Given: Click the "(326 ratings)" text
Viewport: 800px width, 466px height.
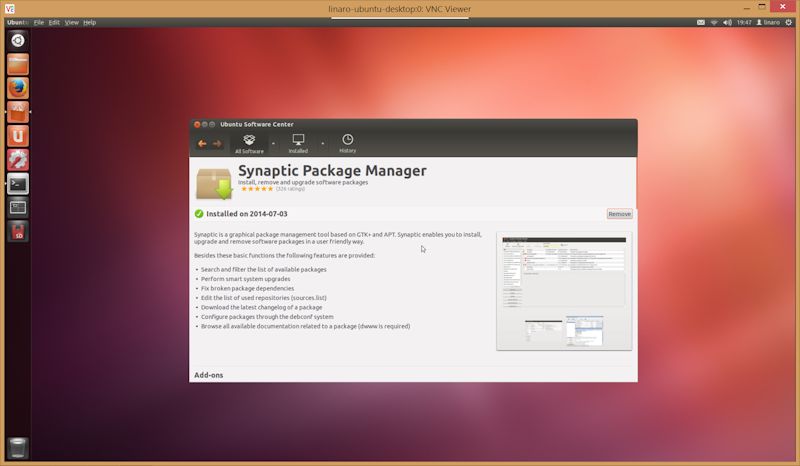Looking at the screenshot, I should [290, 189].
